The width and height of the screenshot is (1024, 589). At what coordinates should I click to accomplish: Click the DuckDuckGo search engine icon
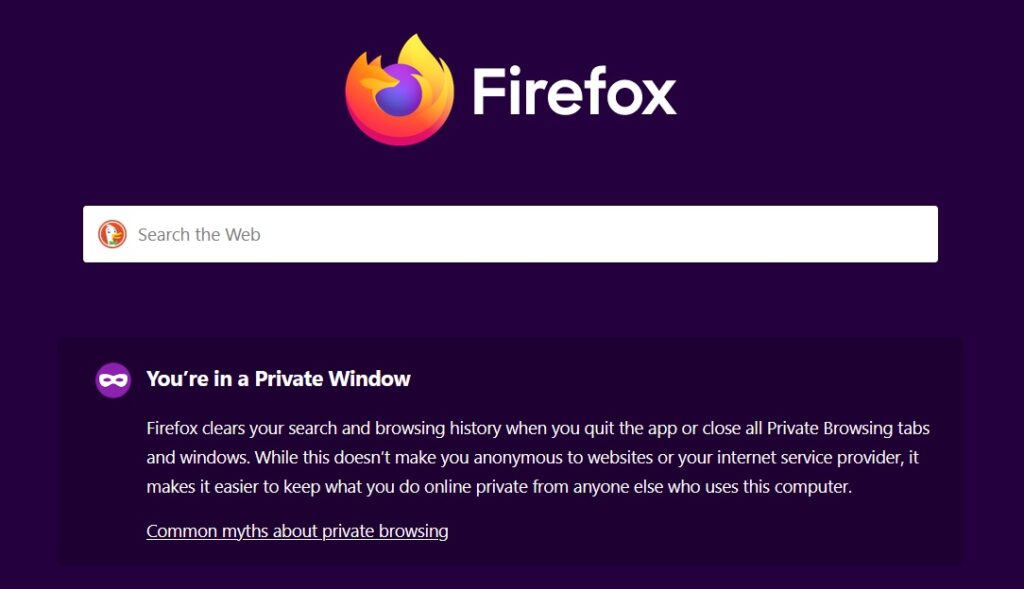coord(112,234)
